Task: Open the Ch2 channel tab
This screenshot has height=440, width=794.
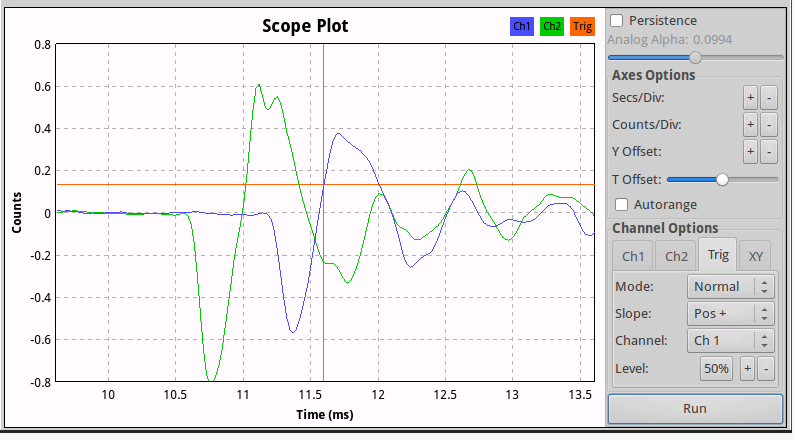Action: point(676,256)
